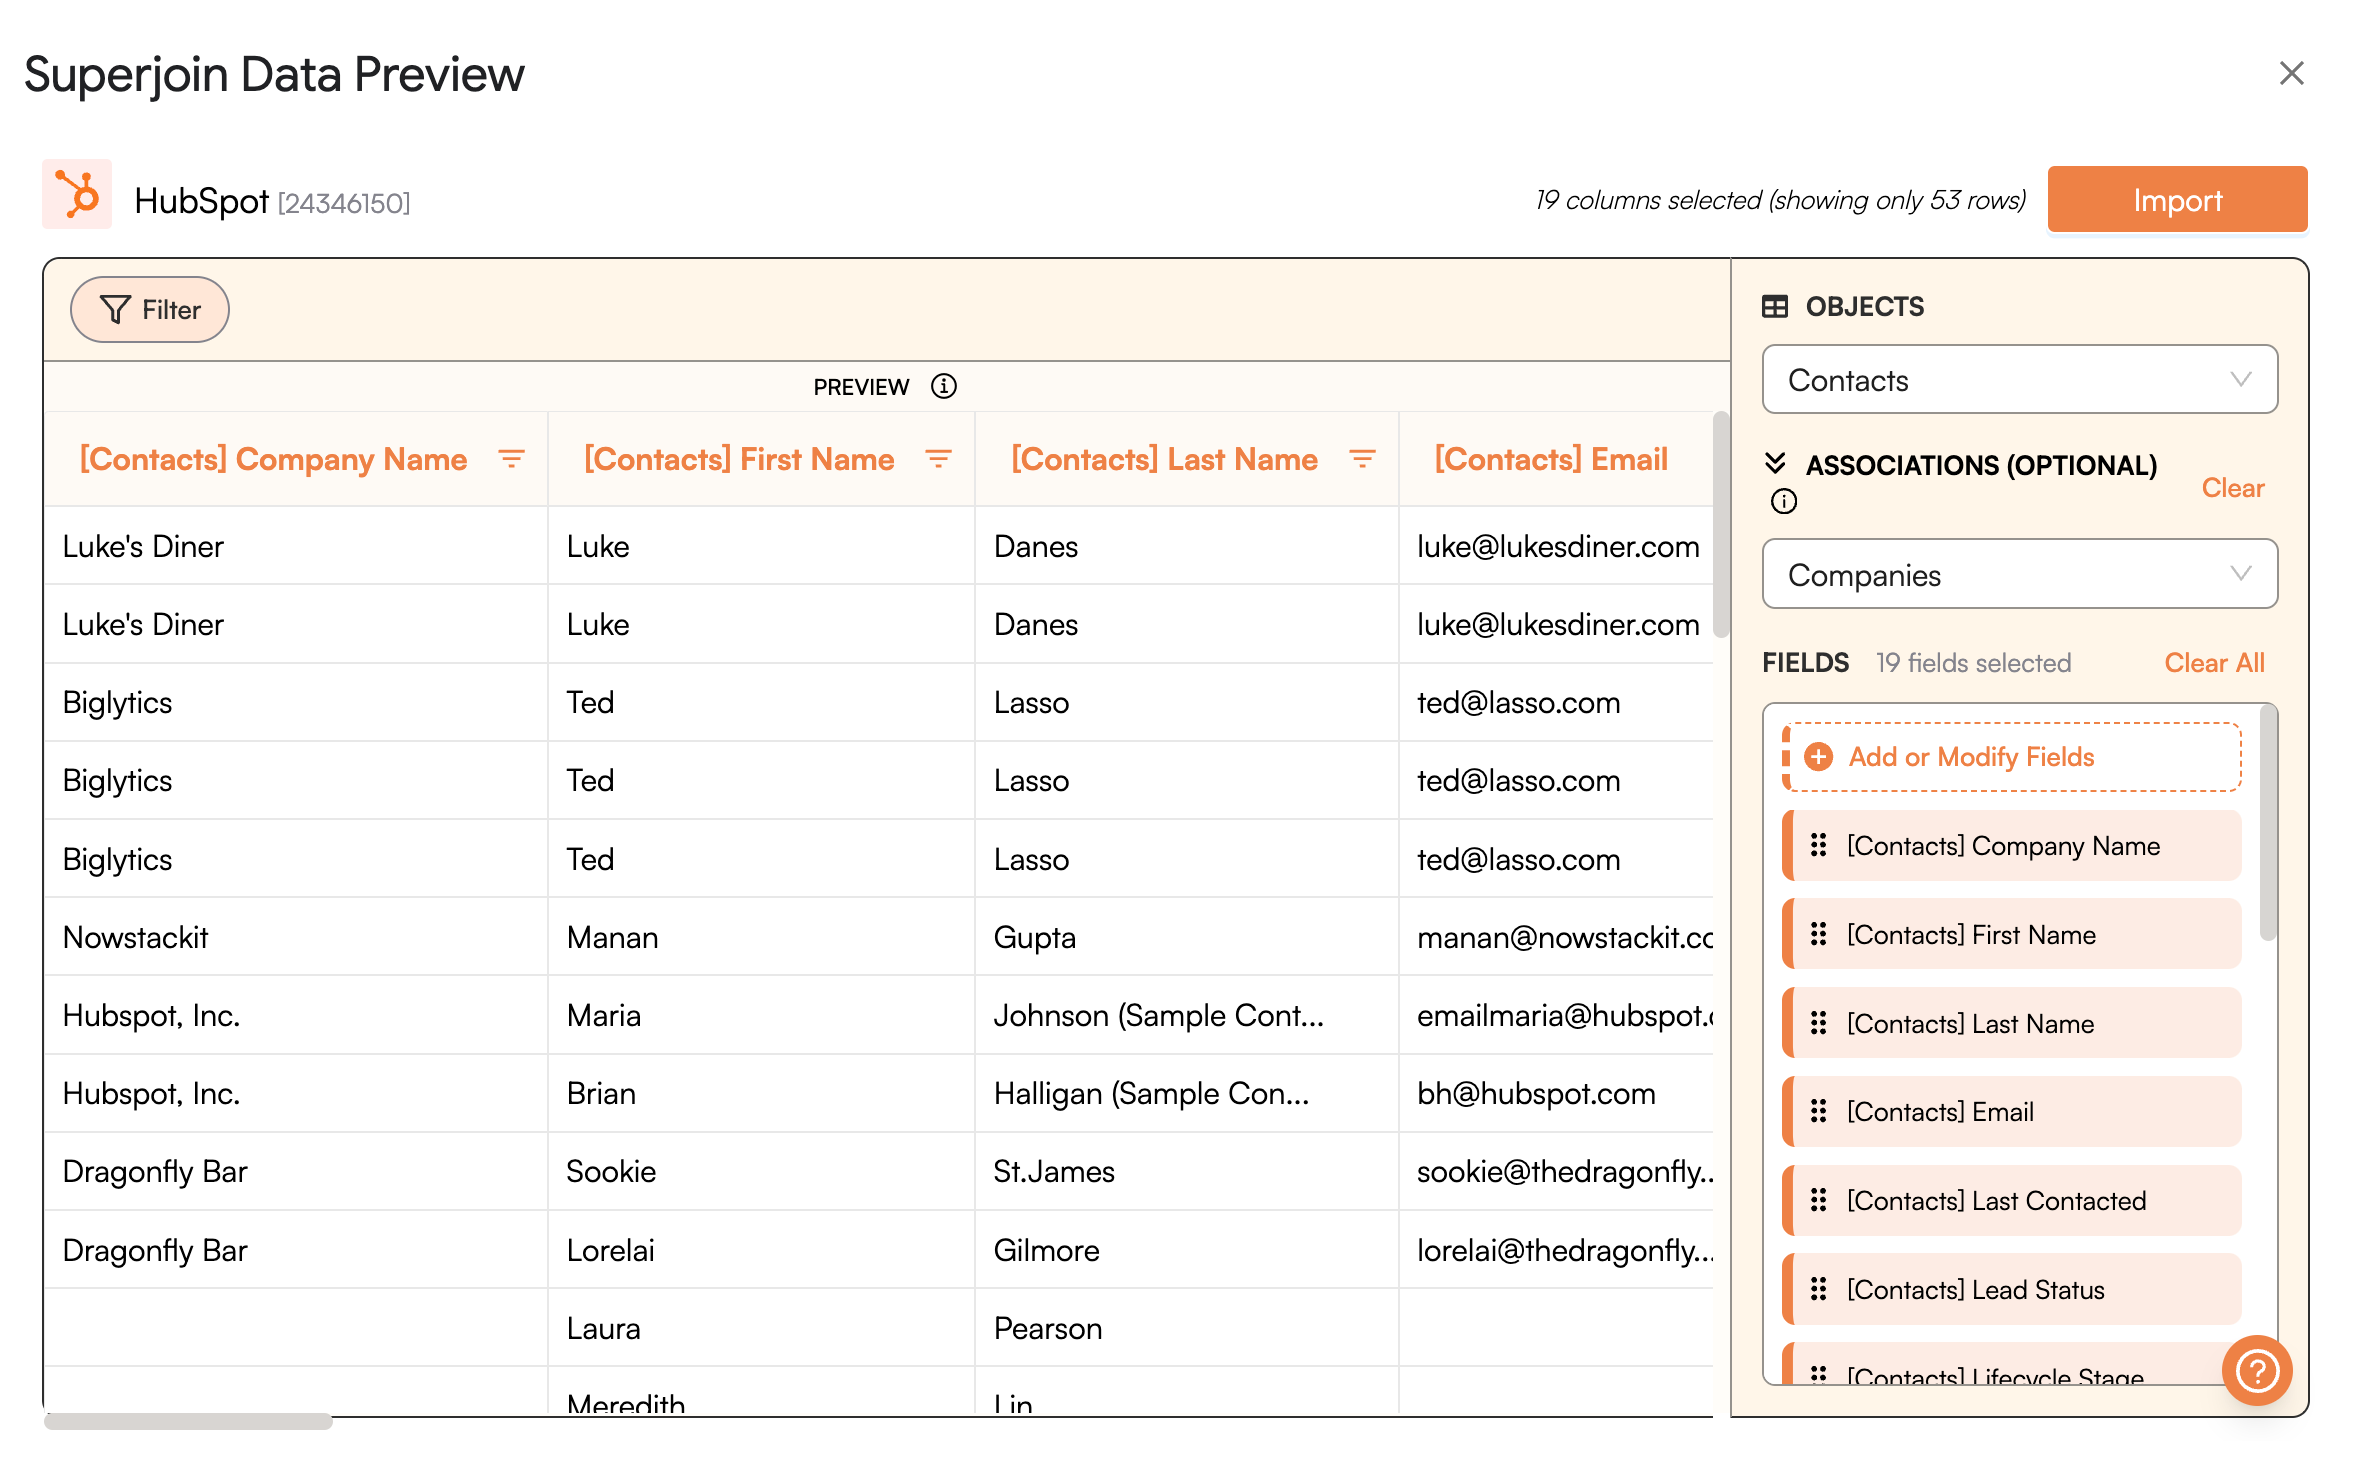This screenshot has height=1480, width=2358.
Task: Click Clear All fields link
Action: point(2214,663)
